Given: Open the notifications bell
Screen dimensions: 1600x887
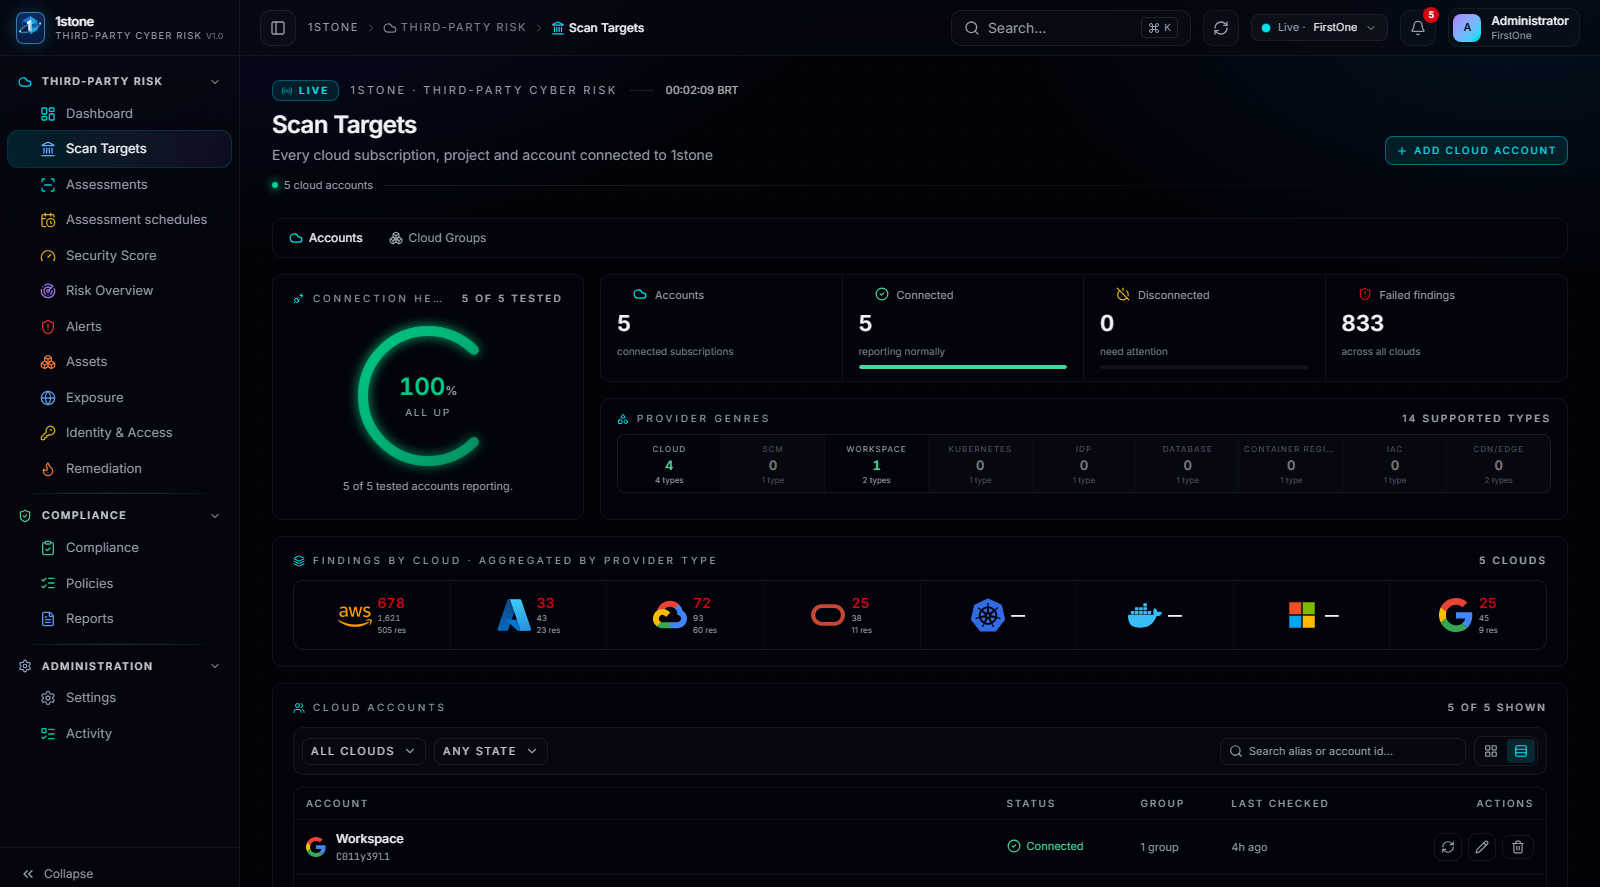Looking at the screenshot, I should [x=1418, y=28].
